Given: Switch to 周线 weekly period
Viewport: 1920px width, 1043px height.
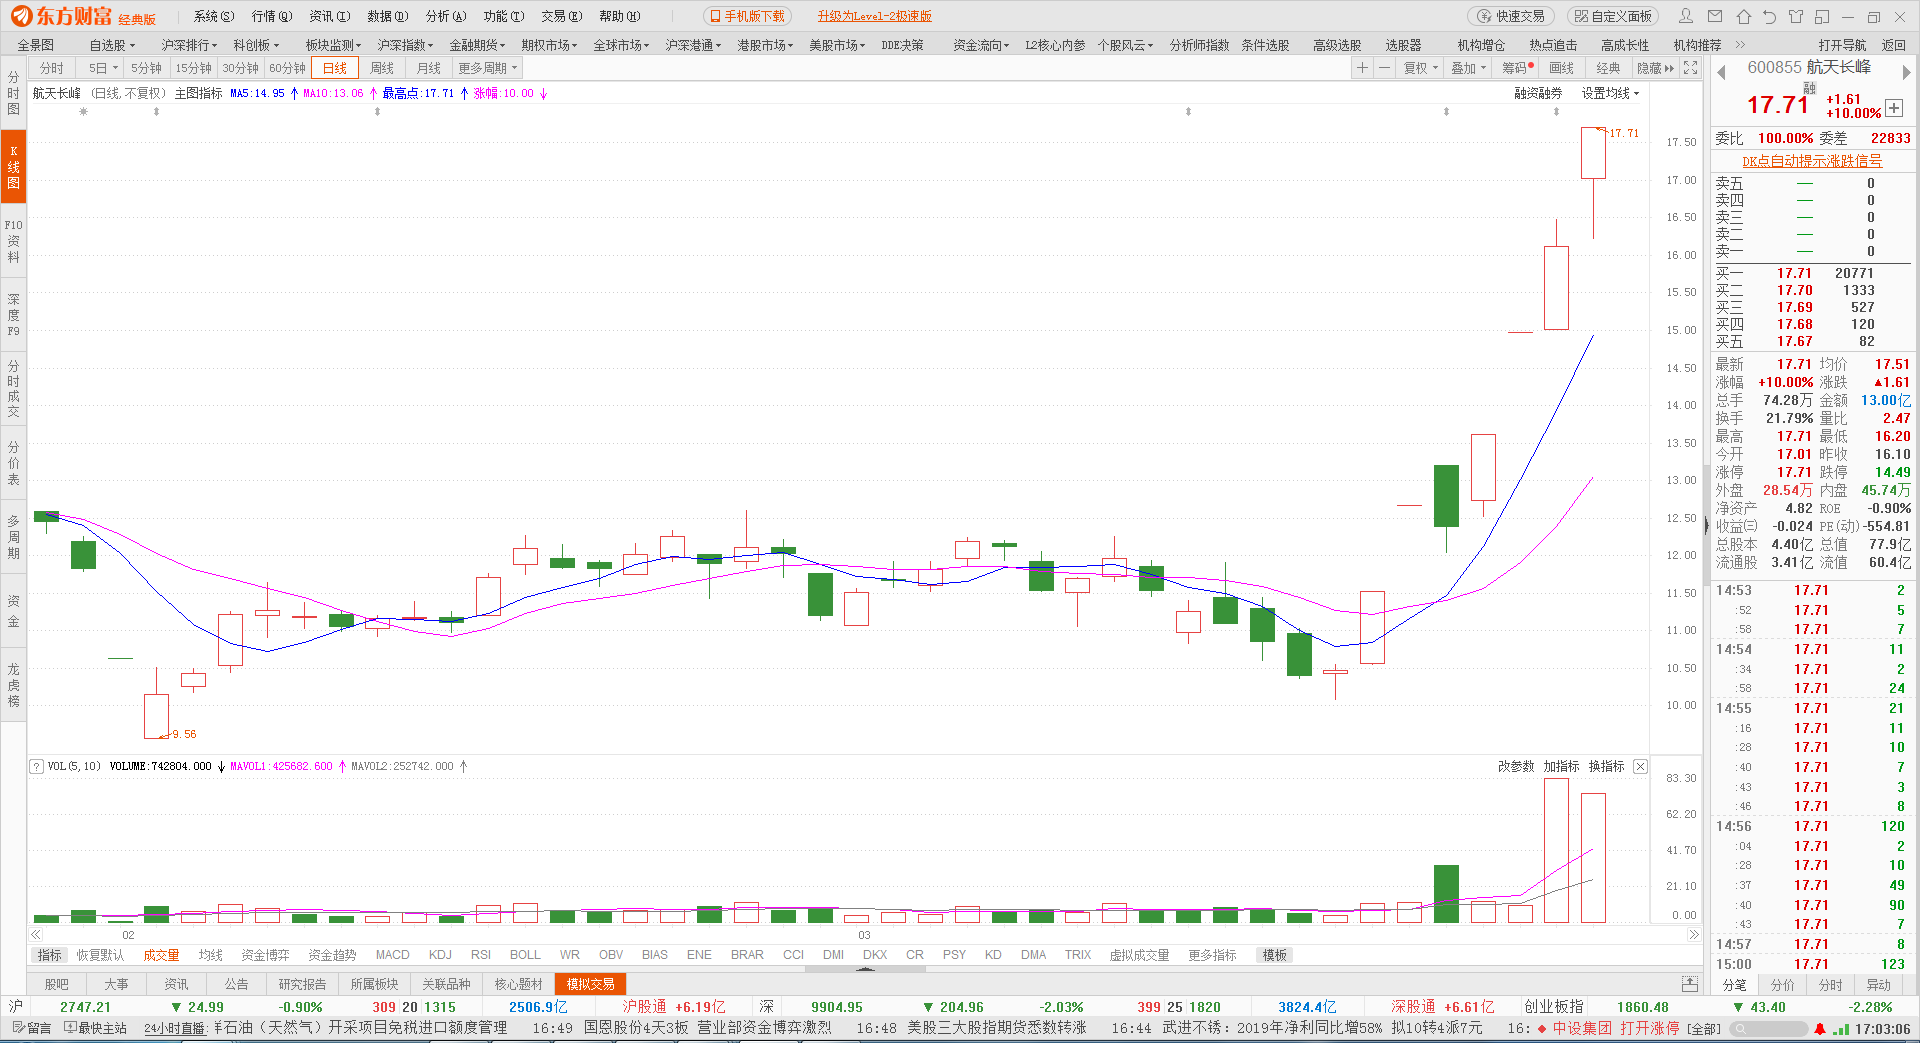Looking at the screenshot, I should 382,68.
